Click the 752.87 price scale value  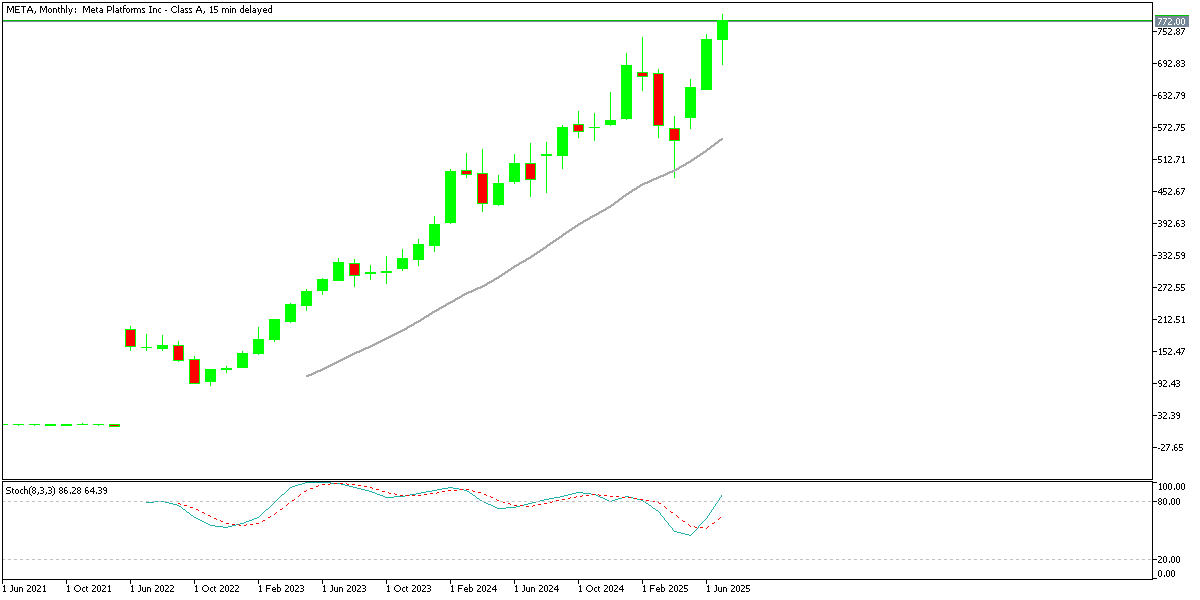(x=1170, y=31)
